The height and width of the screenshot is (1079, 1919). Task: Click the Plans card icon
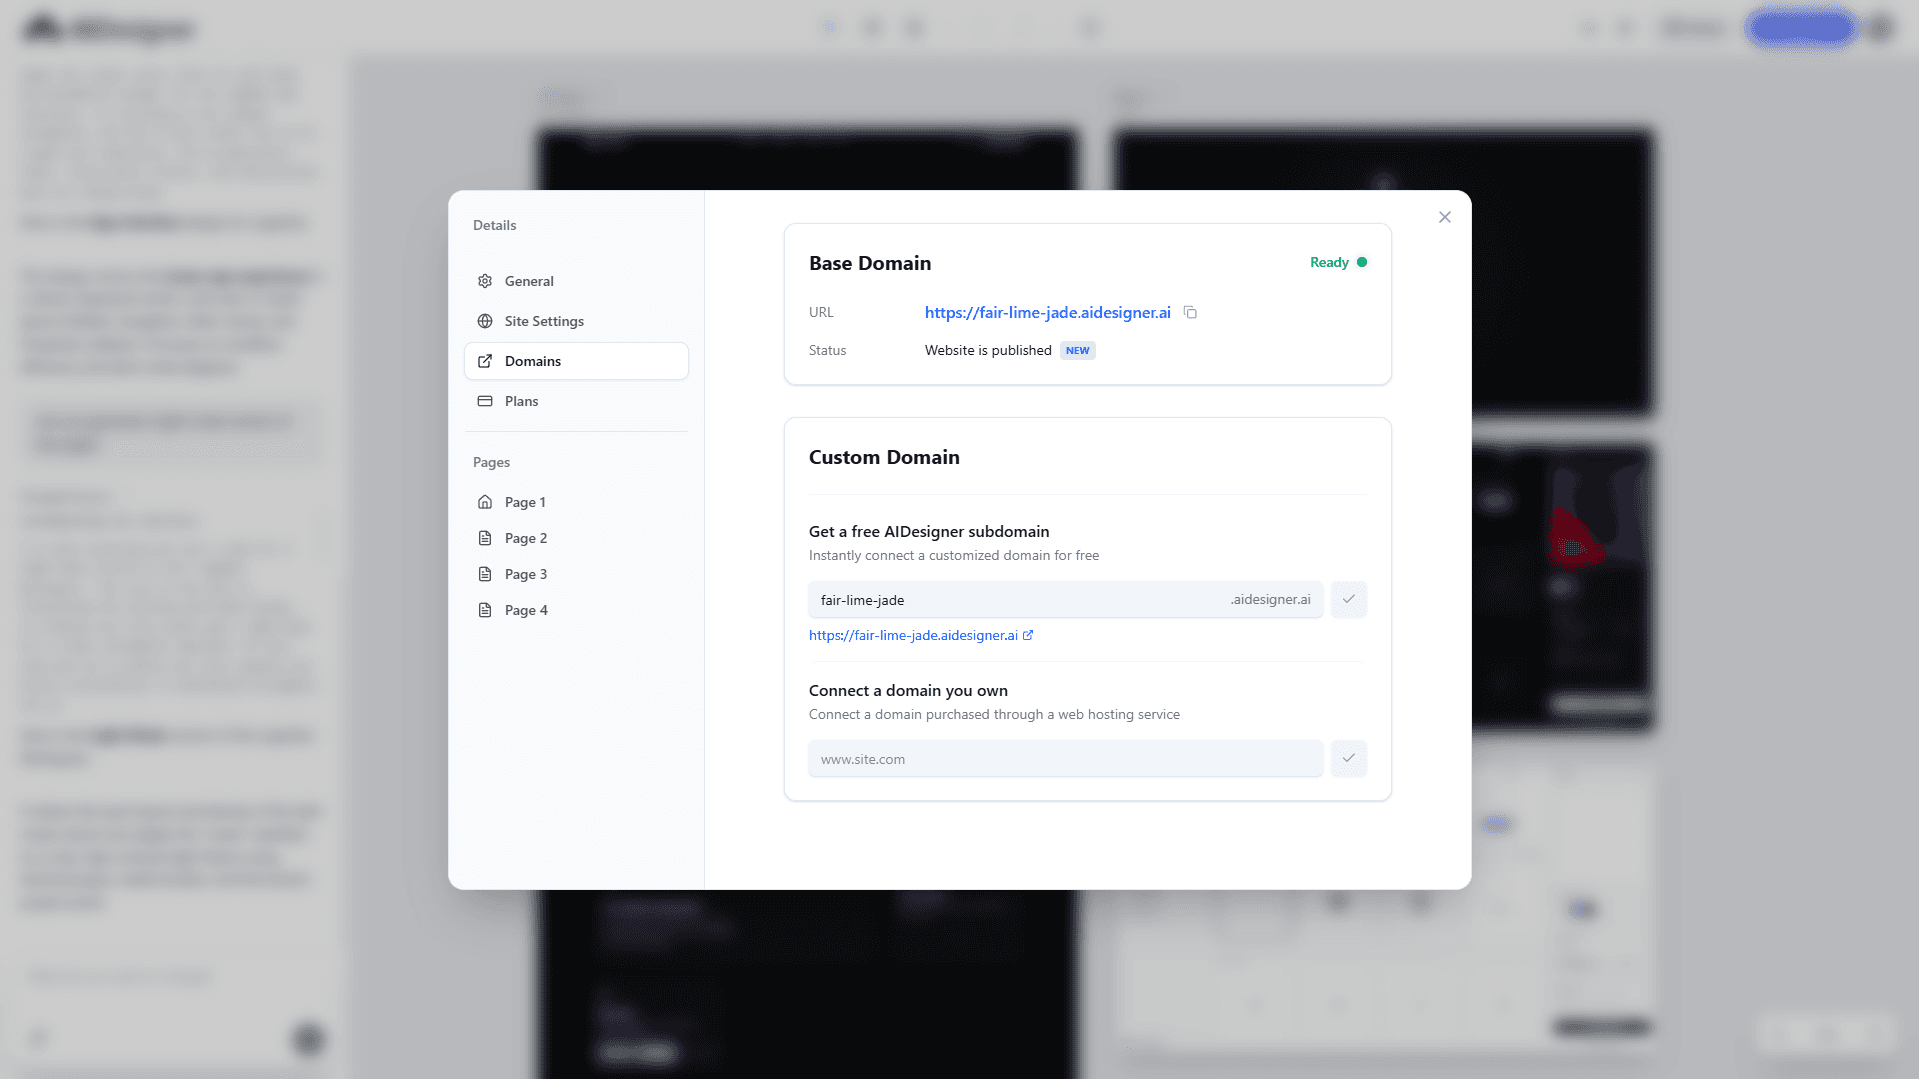coord(485,401)
